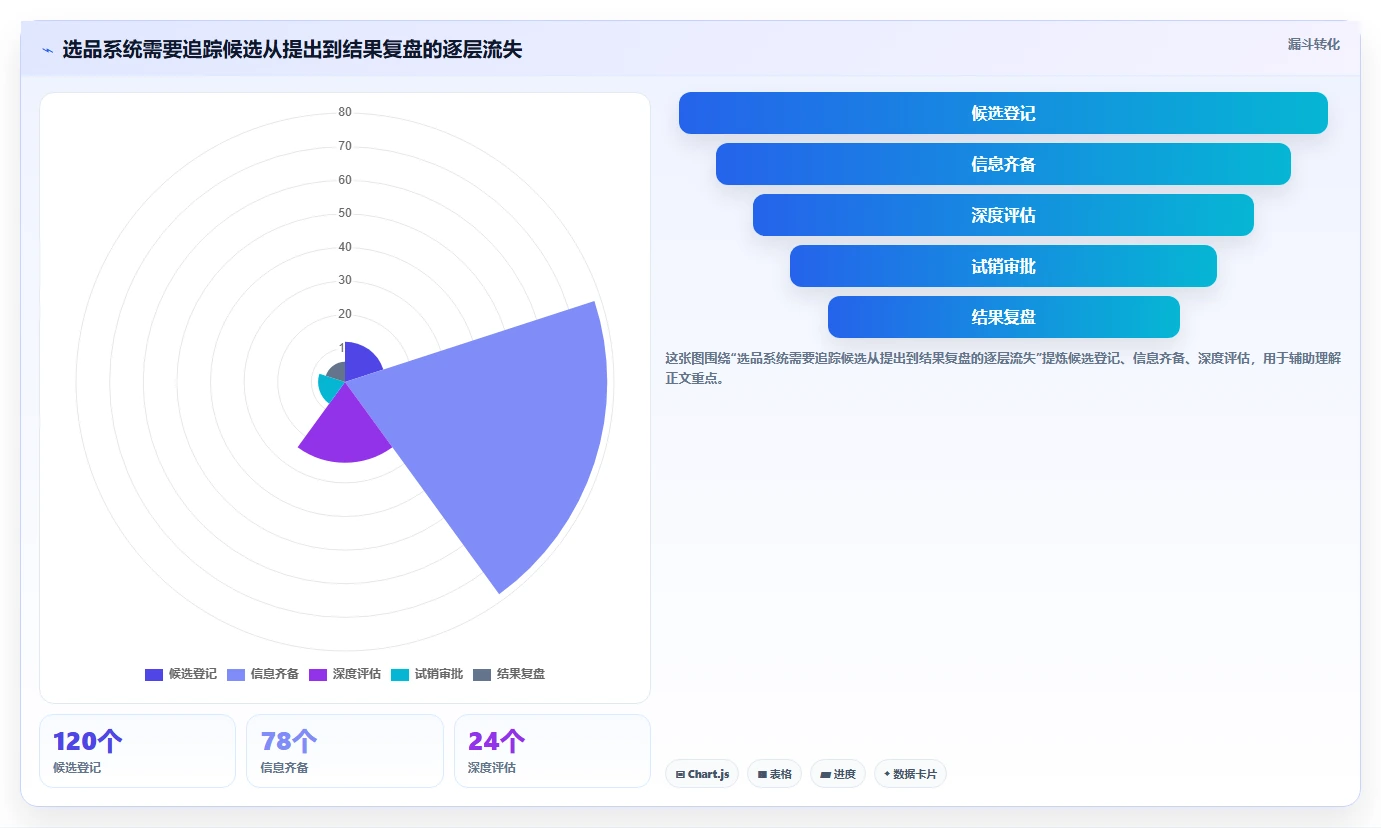
Task: Select the 候选登记 funnel stage bar
Action: [x=1003, y=113]
